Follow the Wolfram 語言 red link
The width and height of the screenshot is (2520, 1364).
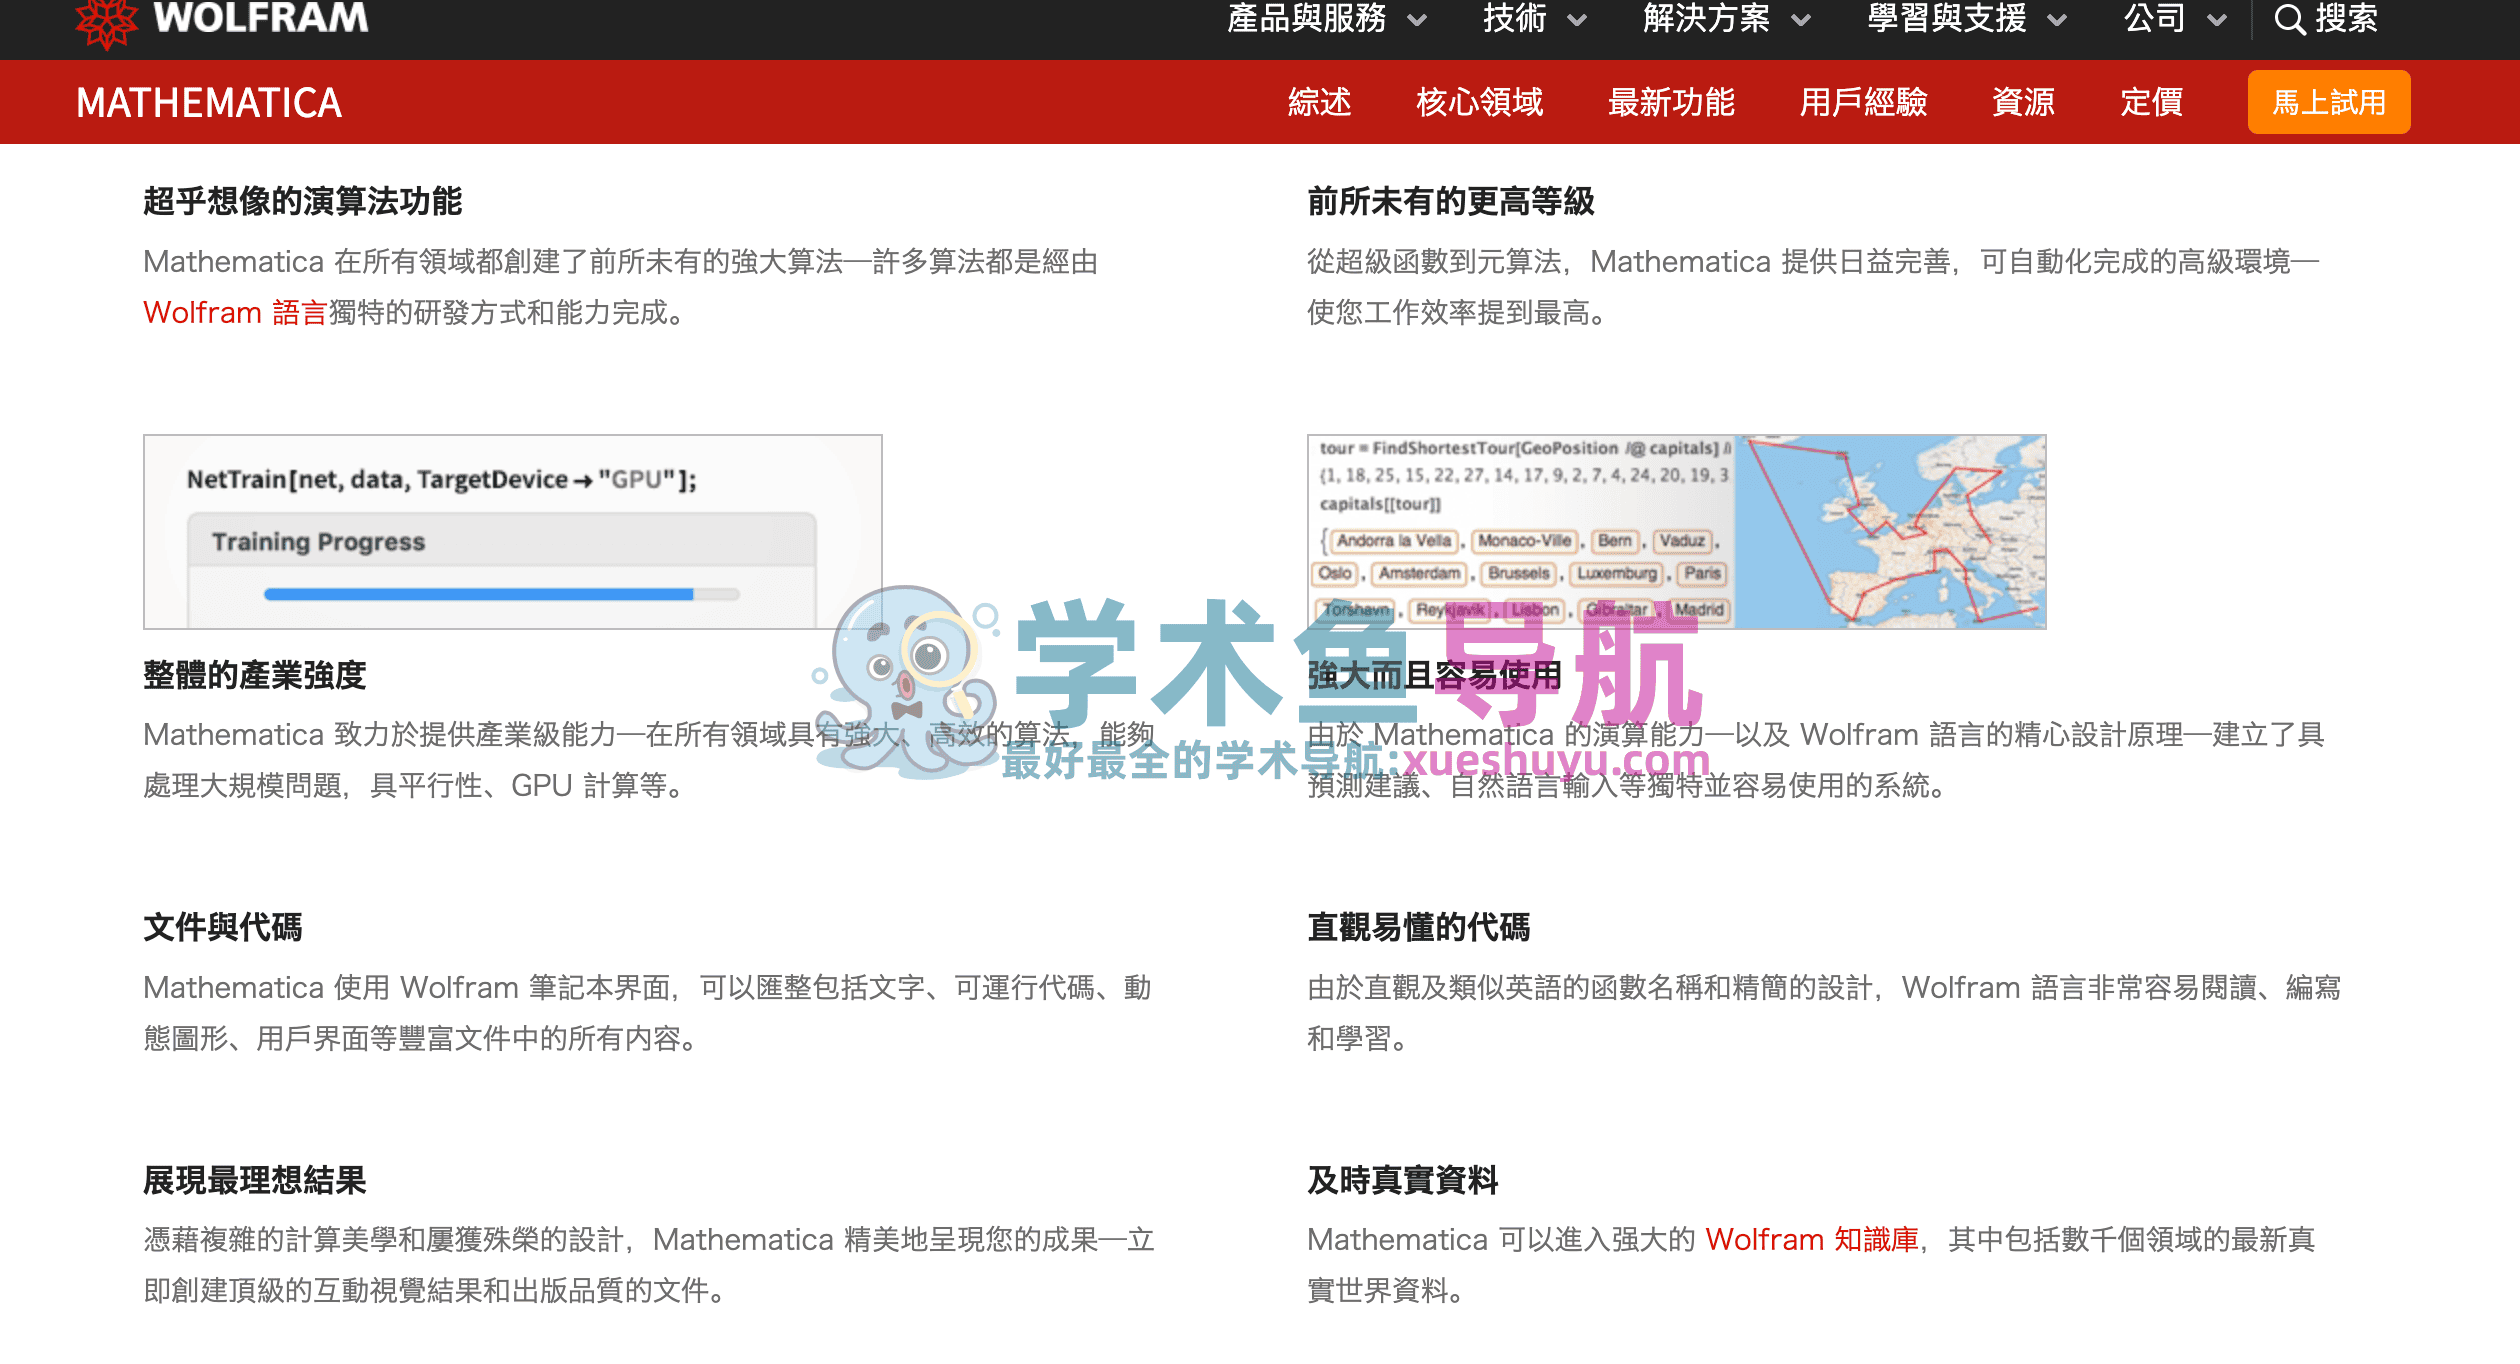tap(235, 313)
